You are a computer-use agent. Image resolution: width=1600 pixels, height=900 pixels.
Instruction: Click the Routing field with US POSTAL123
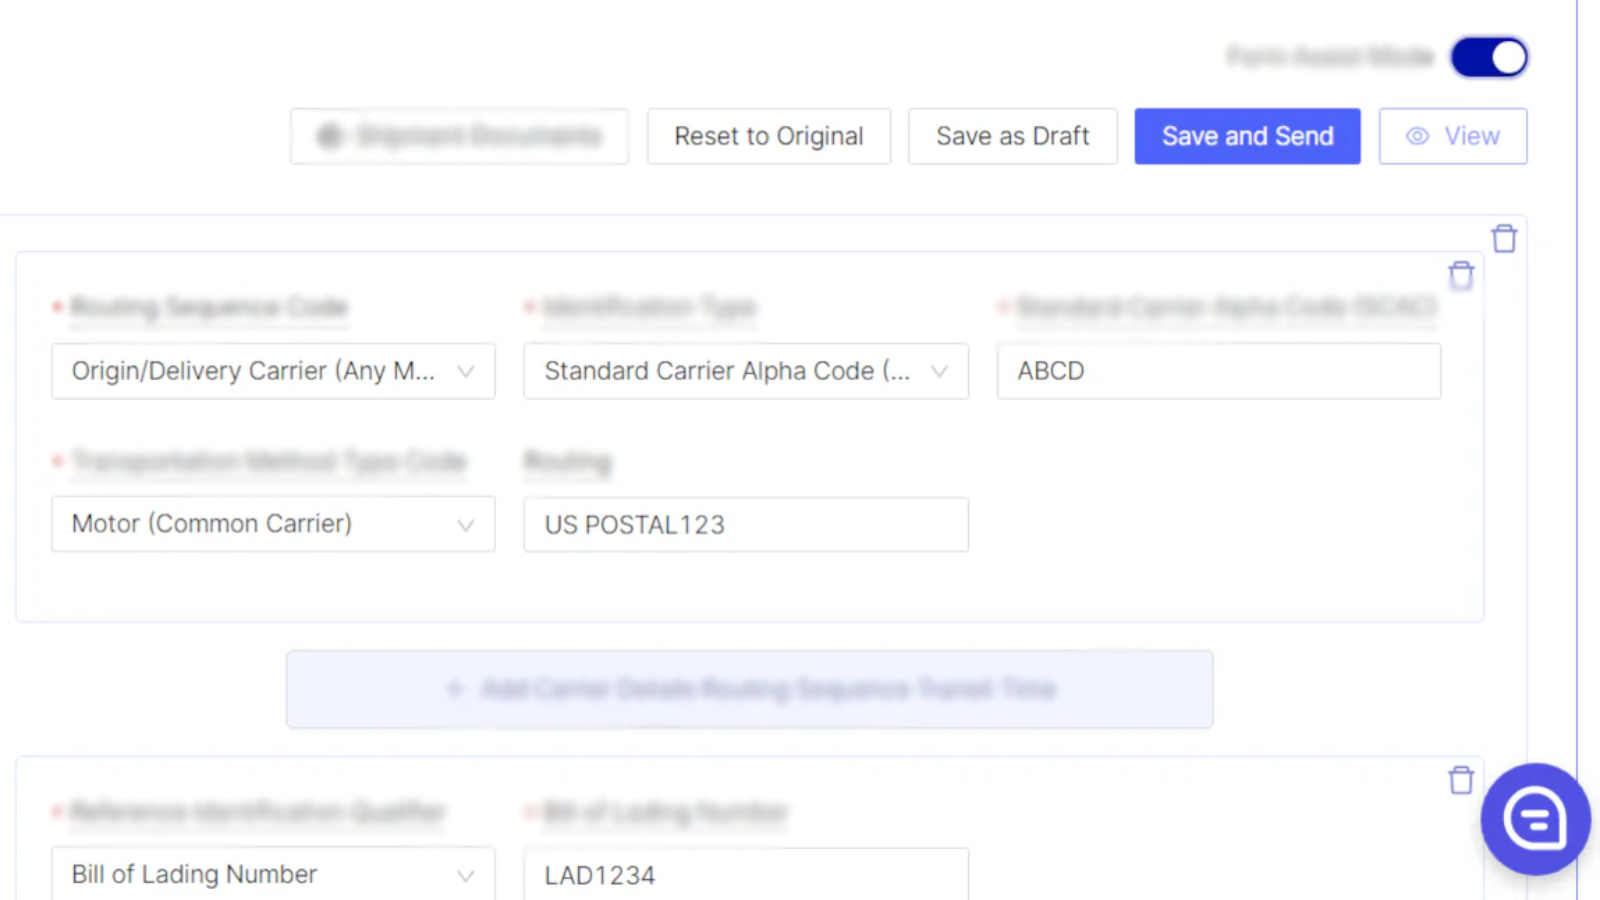tap(746, 524)
